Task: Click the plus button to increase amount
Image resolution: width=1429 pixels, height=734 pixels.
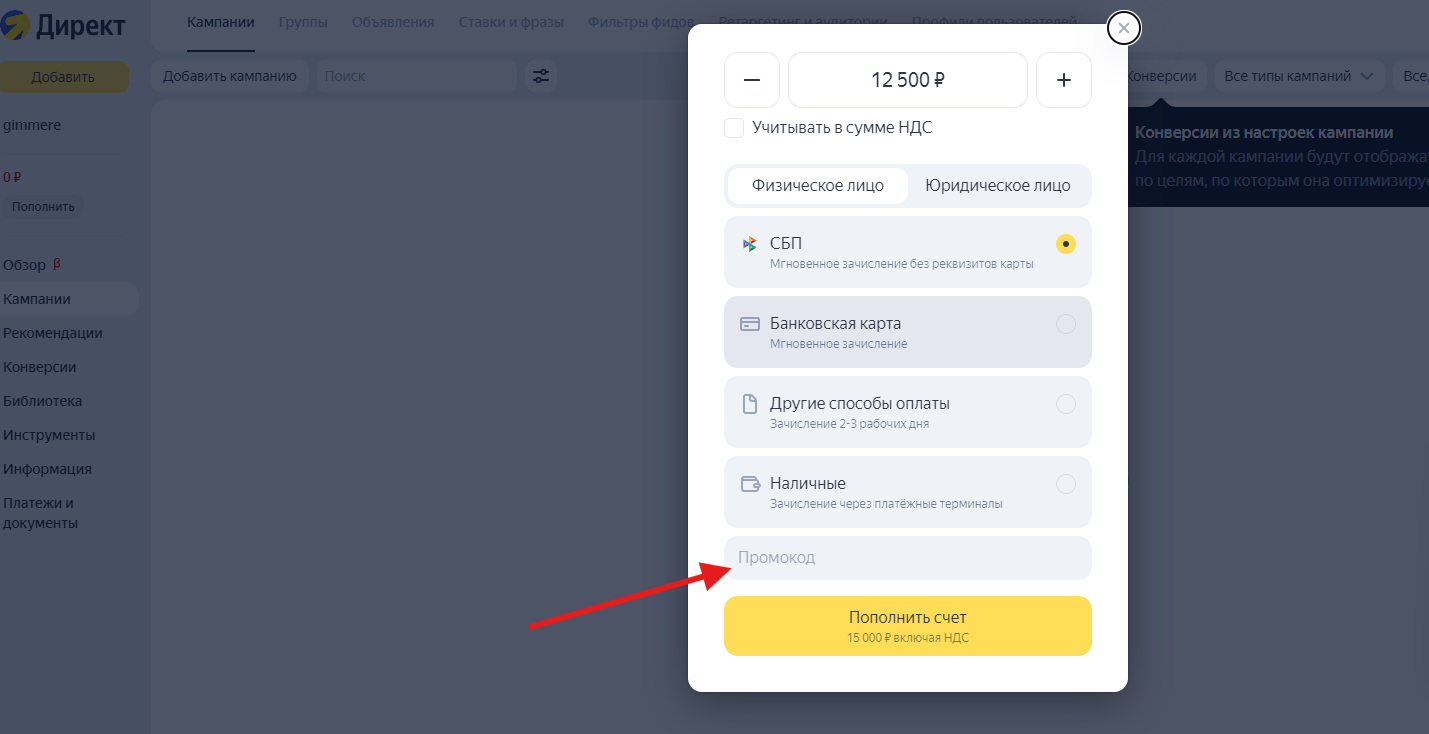Action: point(1064,80)
